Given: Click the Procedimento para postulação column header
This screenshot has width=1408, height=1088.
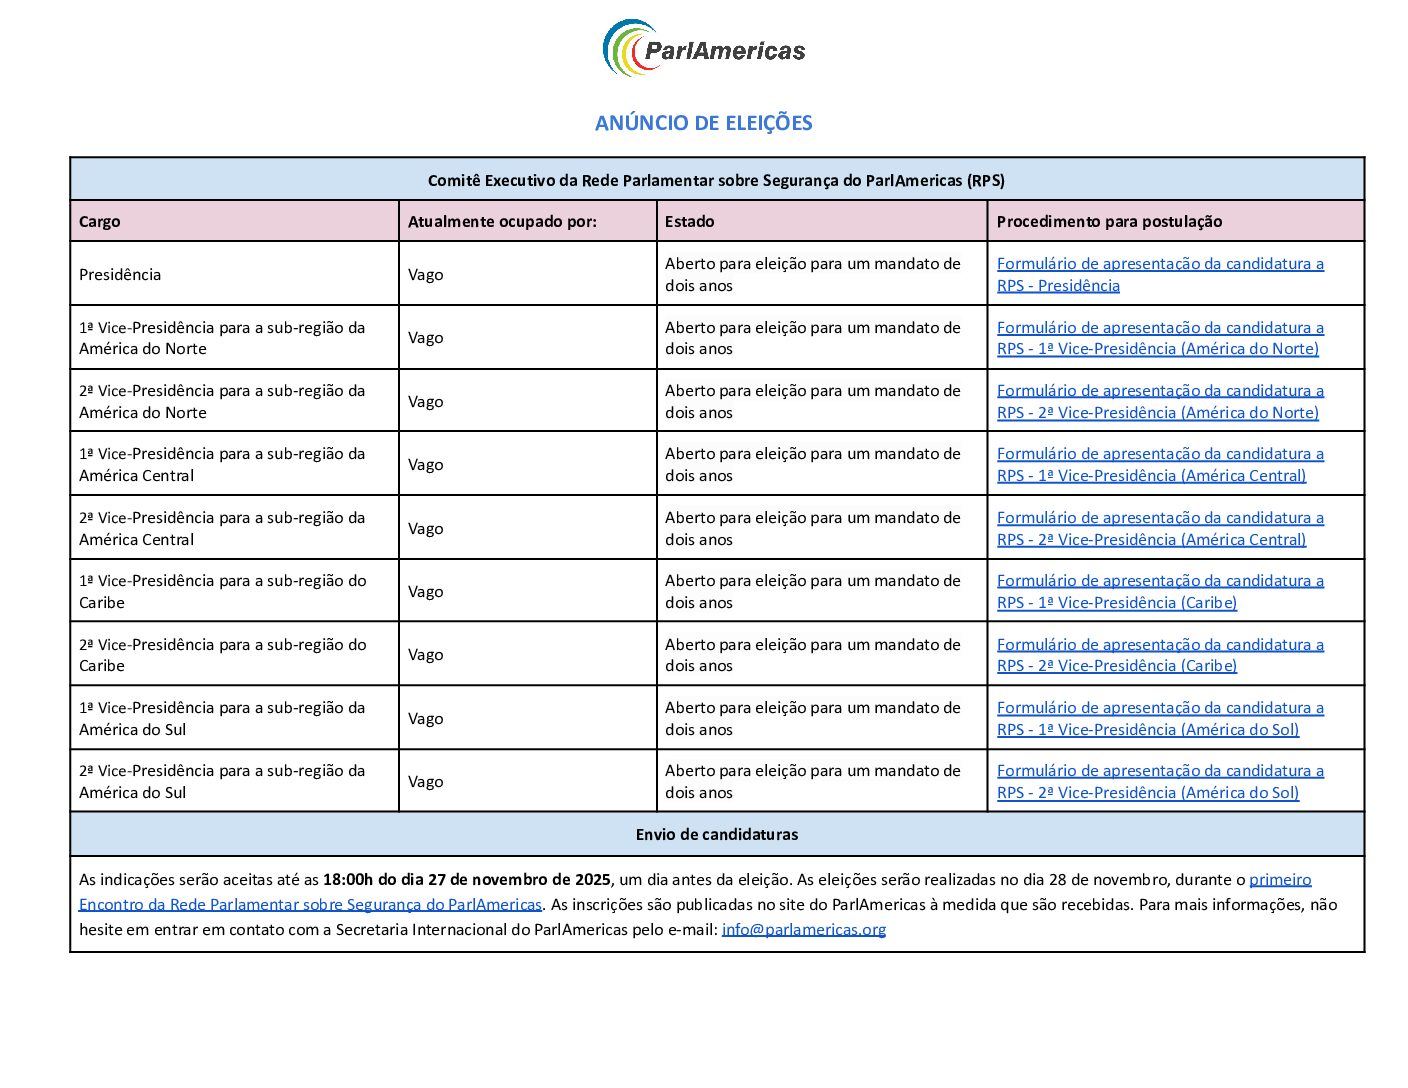Looking at the screenshot, I should coord(1109,222).
